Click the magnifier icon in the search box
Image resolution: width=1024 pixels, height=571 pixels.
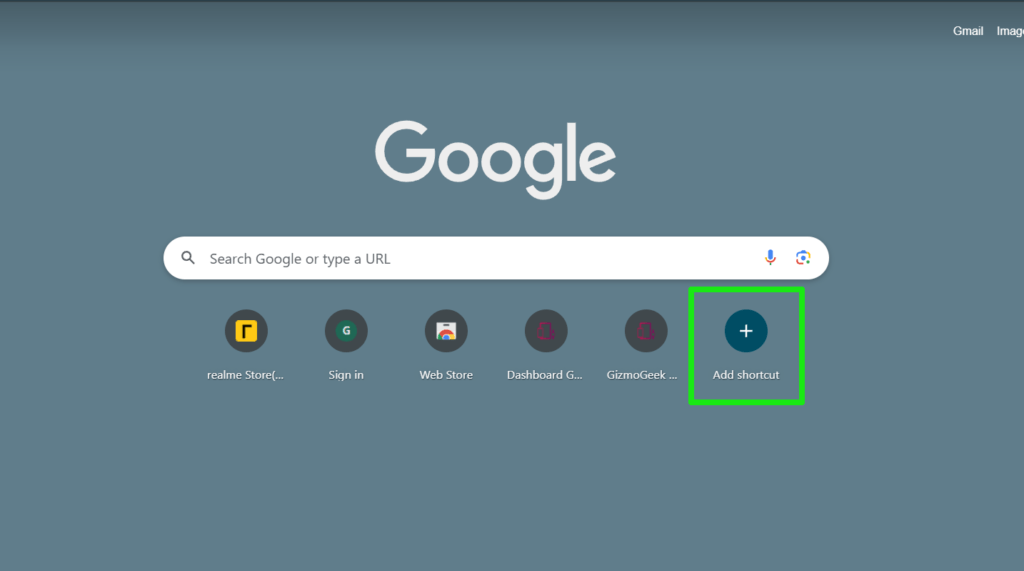pos(188,258)
